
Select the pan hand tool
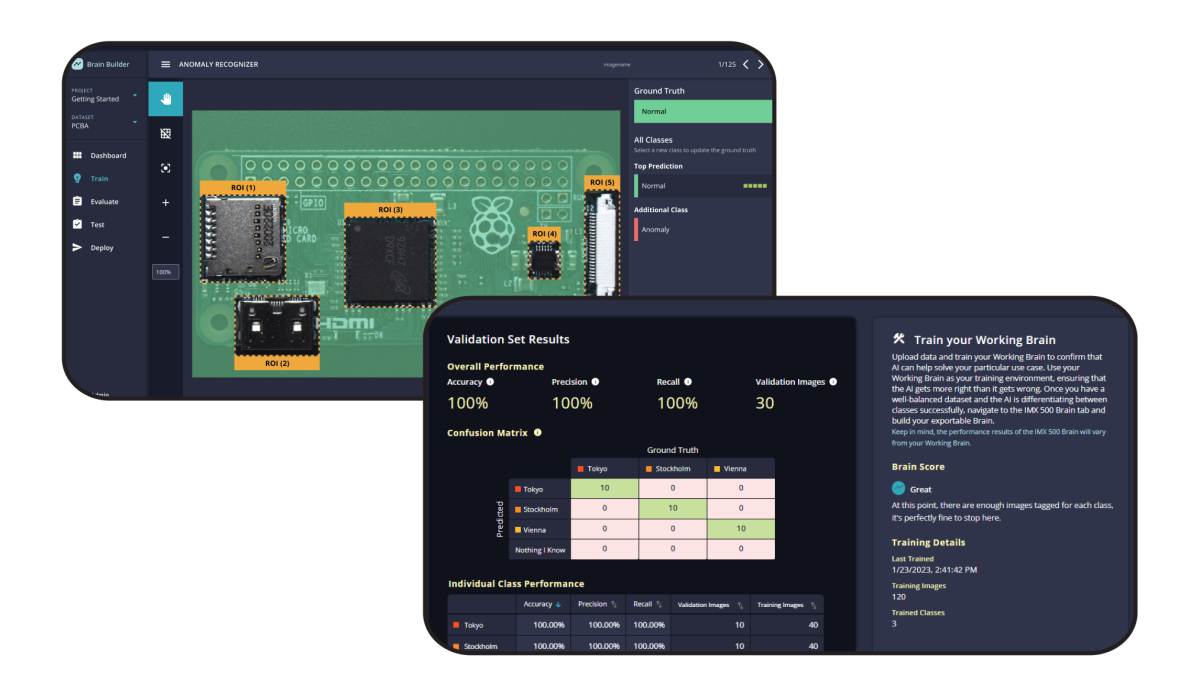[166, 98]
